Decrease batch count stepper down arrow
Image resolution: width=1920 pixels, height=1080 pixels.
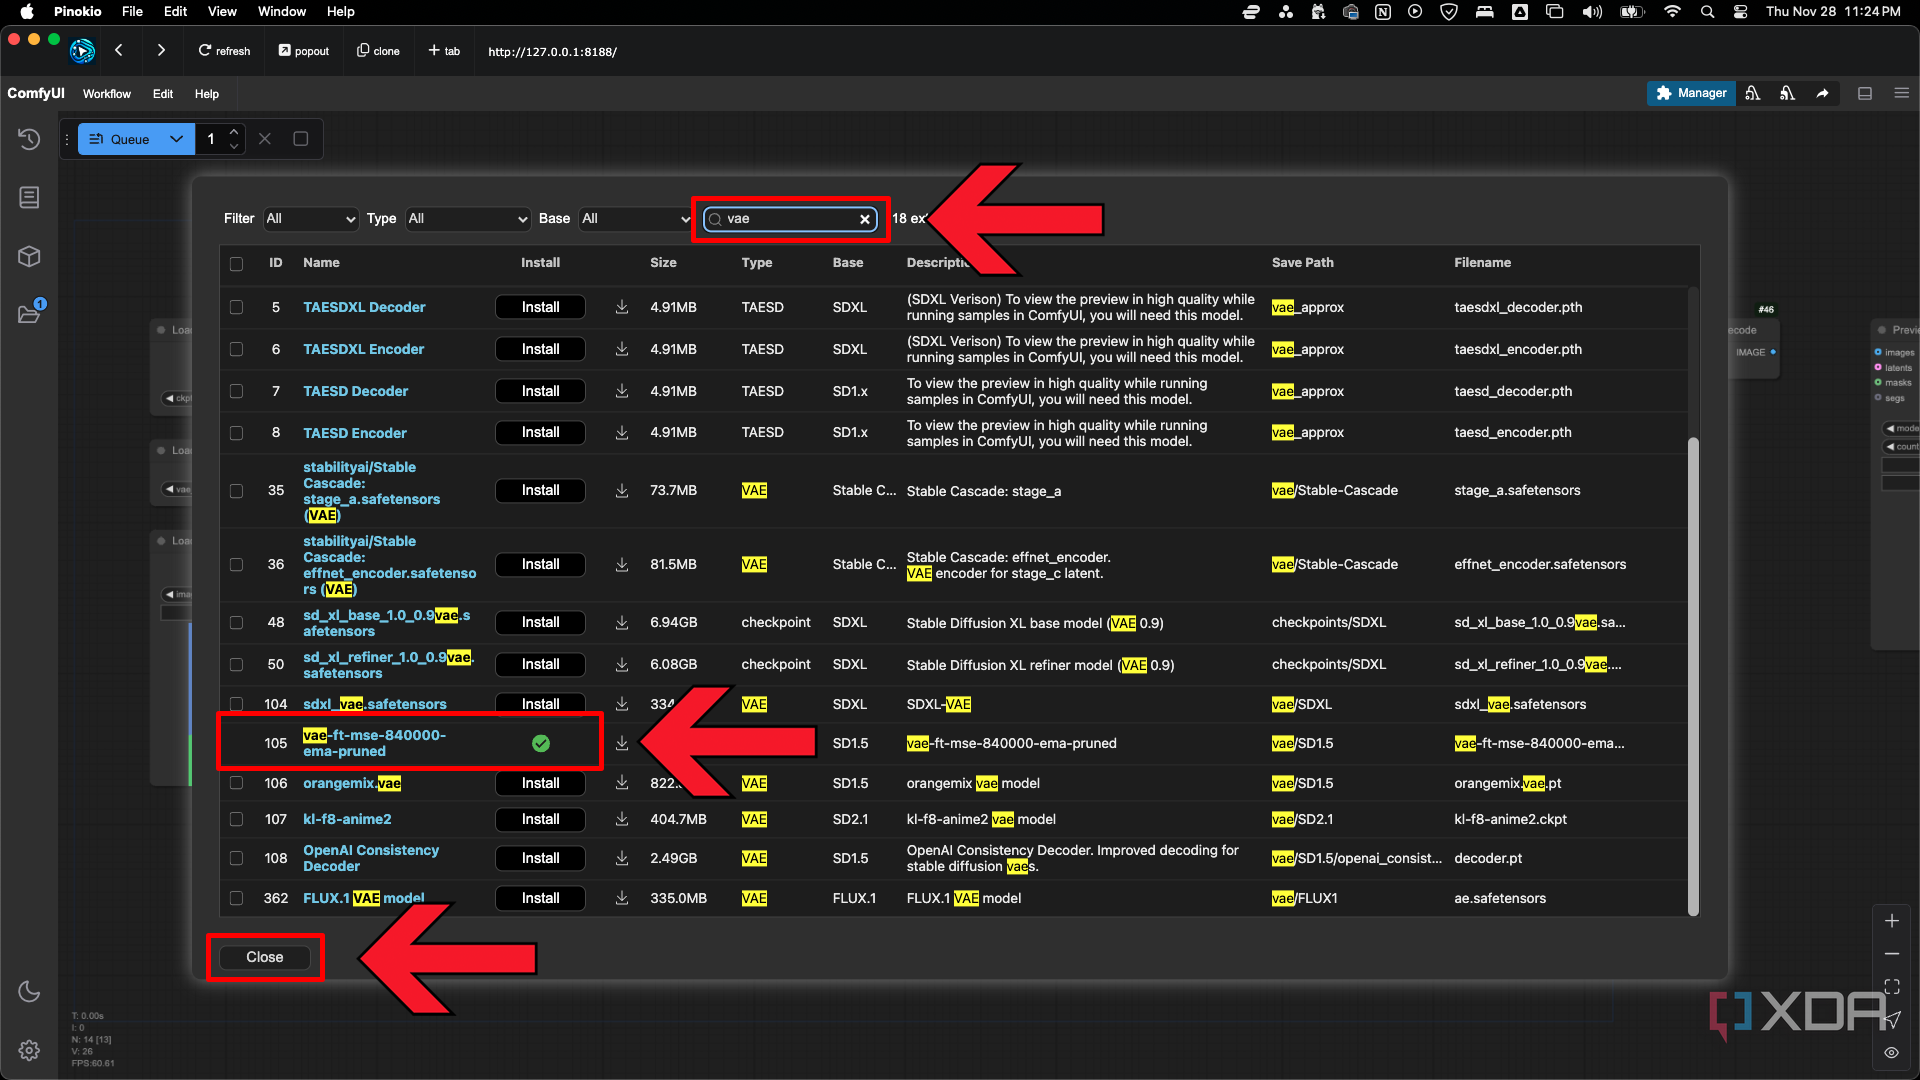pyautogui.click(x=233, y=147)
